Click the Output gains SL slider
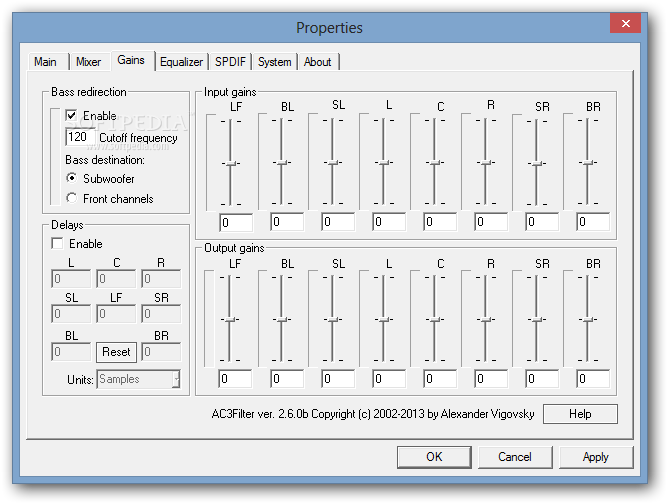This screenshot has width=668, height=504. tap(333, 320)
